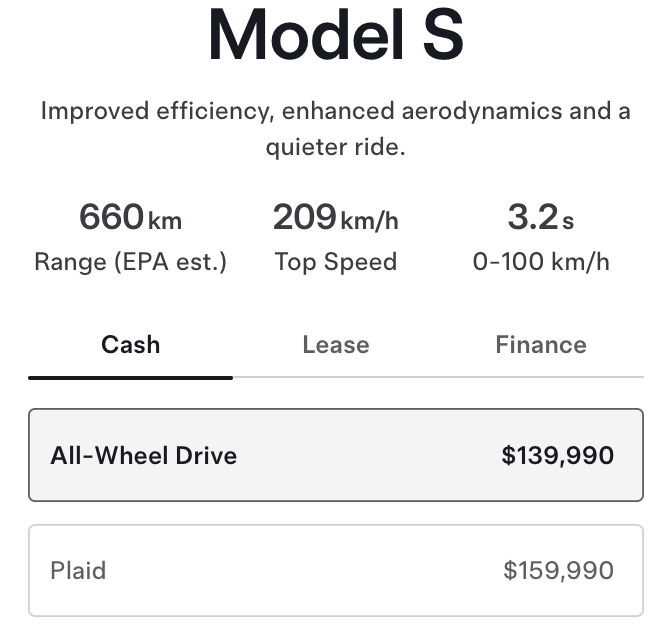The width and height of the screenshot is (664, 640).
Task: Click the 3.2 s acceleration figure
Action: point(540,217)
